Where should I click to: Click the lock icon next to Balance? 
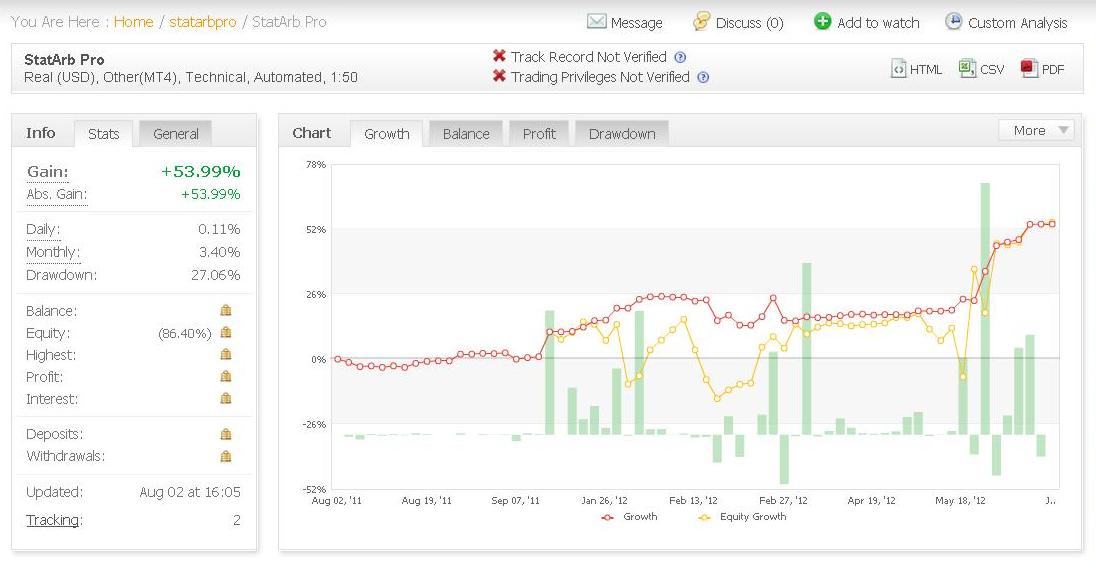coord(226,310)
